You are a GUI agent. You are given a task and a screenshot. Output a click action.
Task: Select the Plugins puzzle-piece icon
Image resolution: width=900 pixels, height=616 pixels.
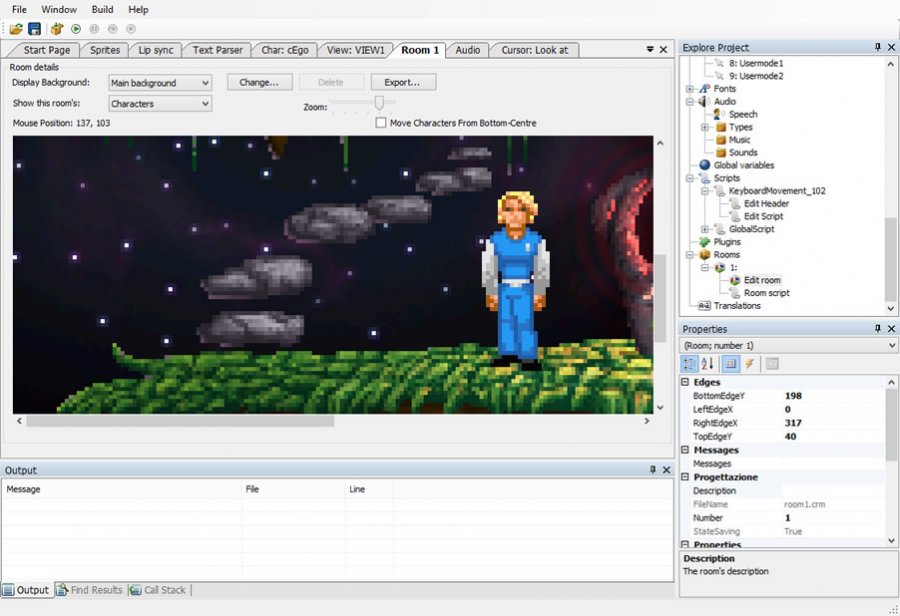(x=705, y=242)
